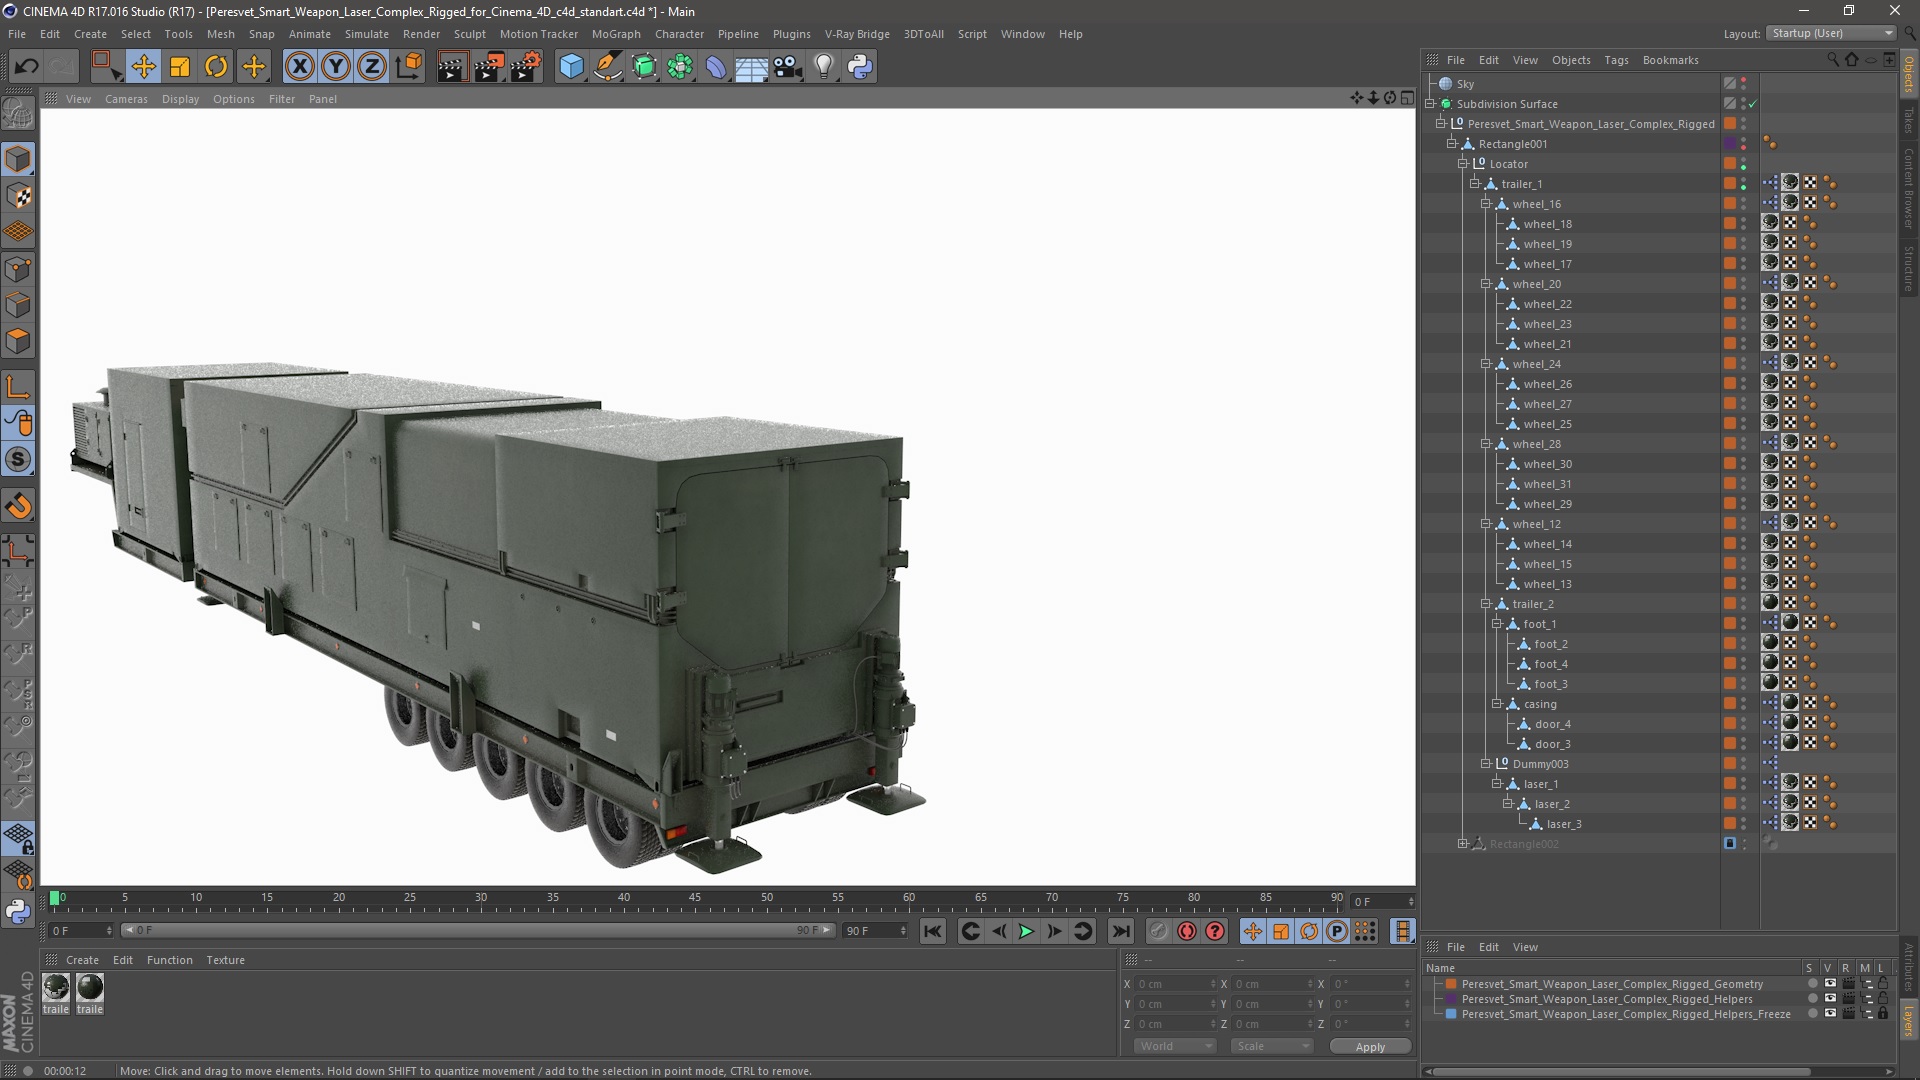1920x1080 pixels.
Task: Toggle Autokeying
Action: tap(1186, 931)
